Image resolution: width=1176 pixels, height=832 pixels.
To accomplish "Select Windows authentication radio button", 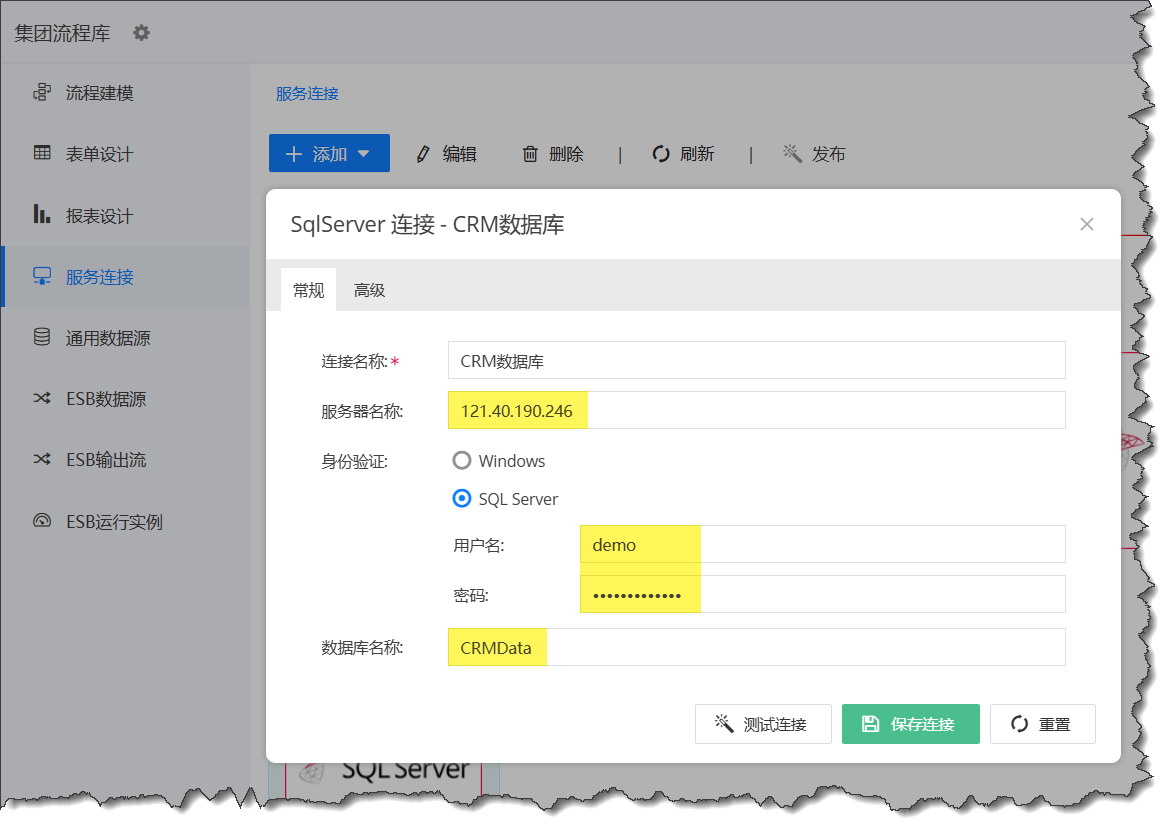I will [x=462, y=461].
